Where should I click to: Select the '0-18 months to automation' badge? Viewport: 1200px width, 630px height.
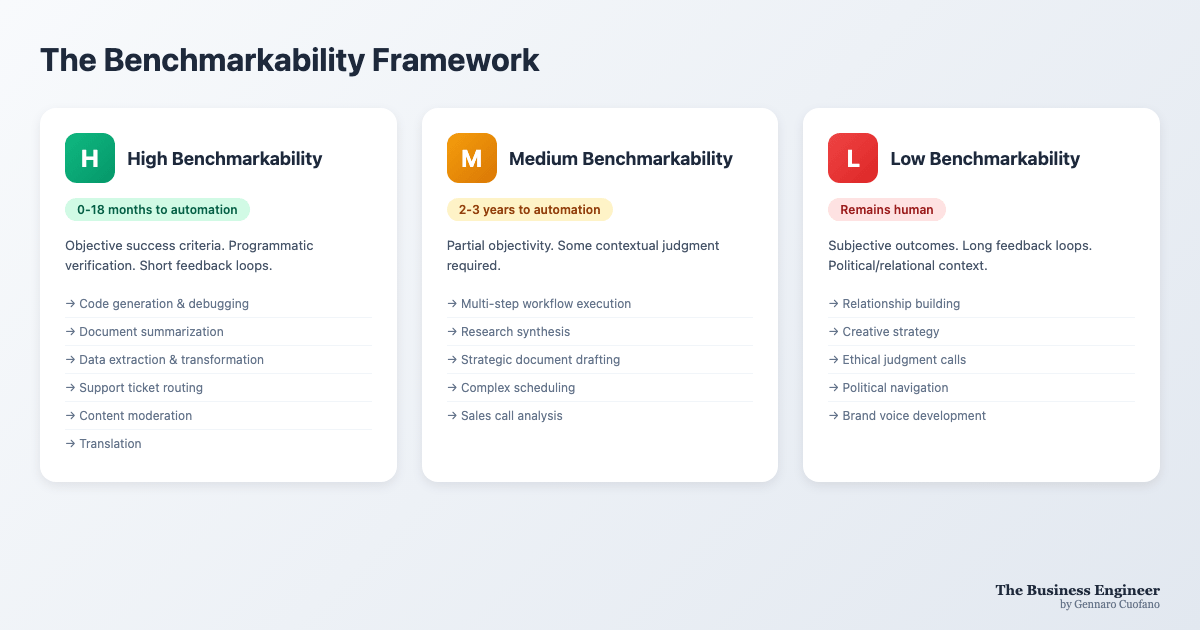coord(157,210)
